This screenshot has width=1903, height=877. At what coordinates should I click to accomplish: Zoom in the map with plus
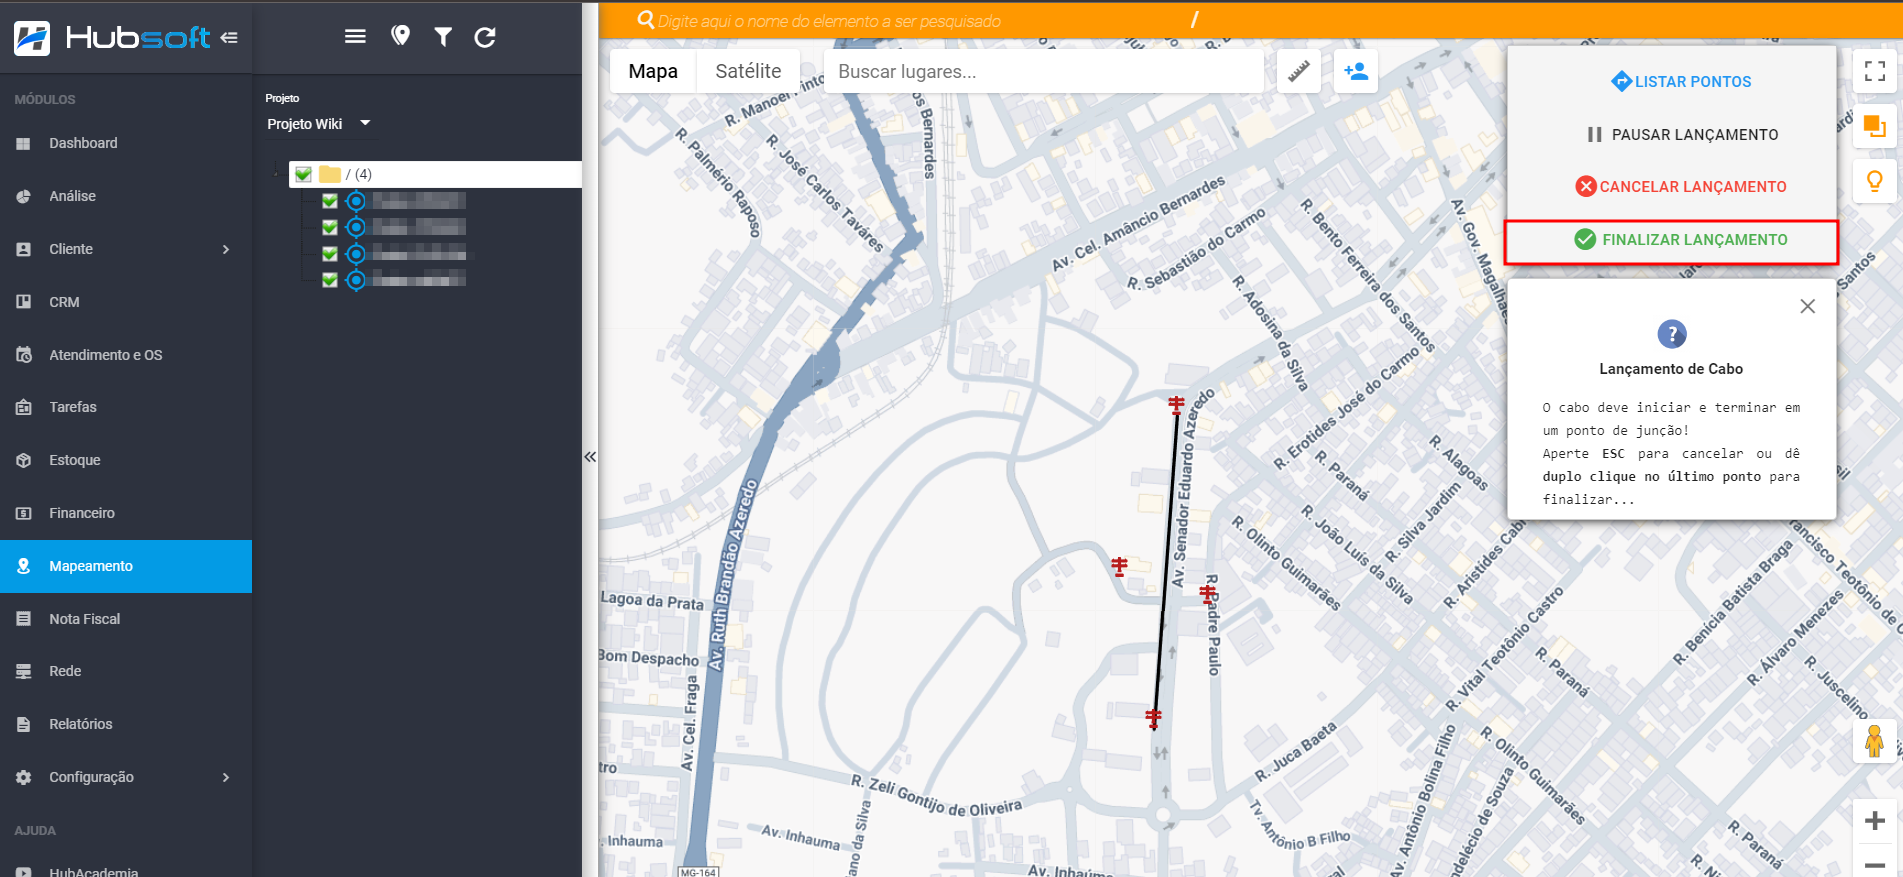pyautogui.click(x=1875, y=821)
